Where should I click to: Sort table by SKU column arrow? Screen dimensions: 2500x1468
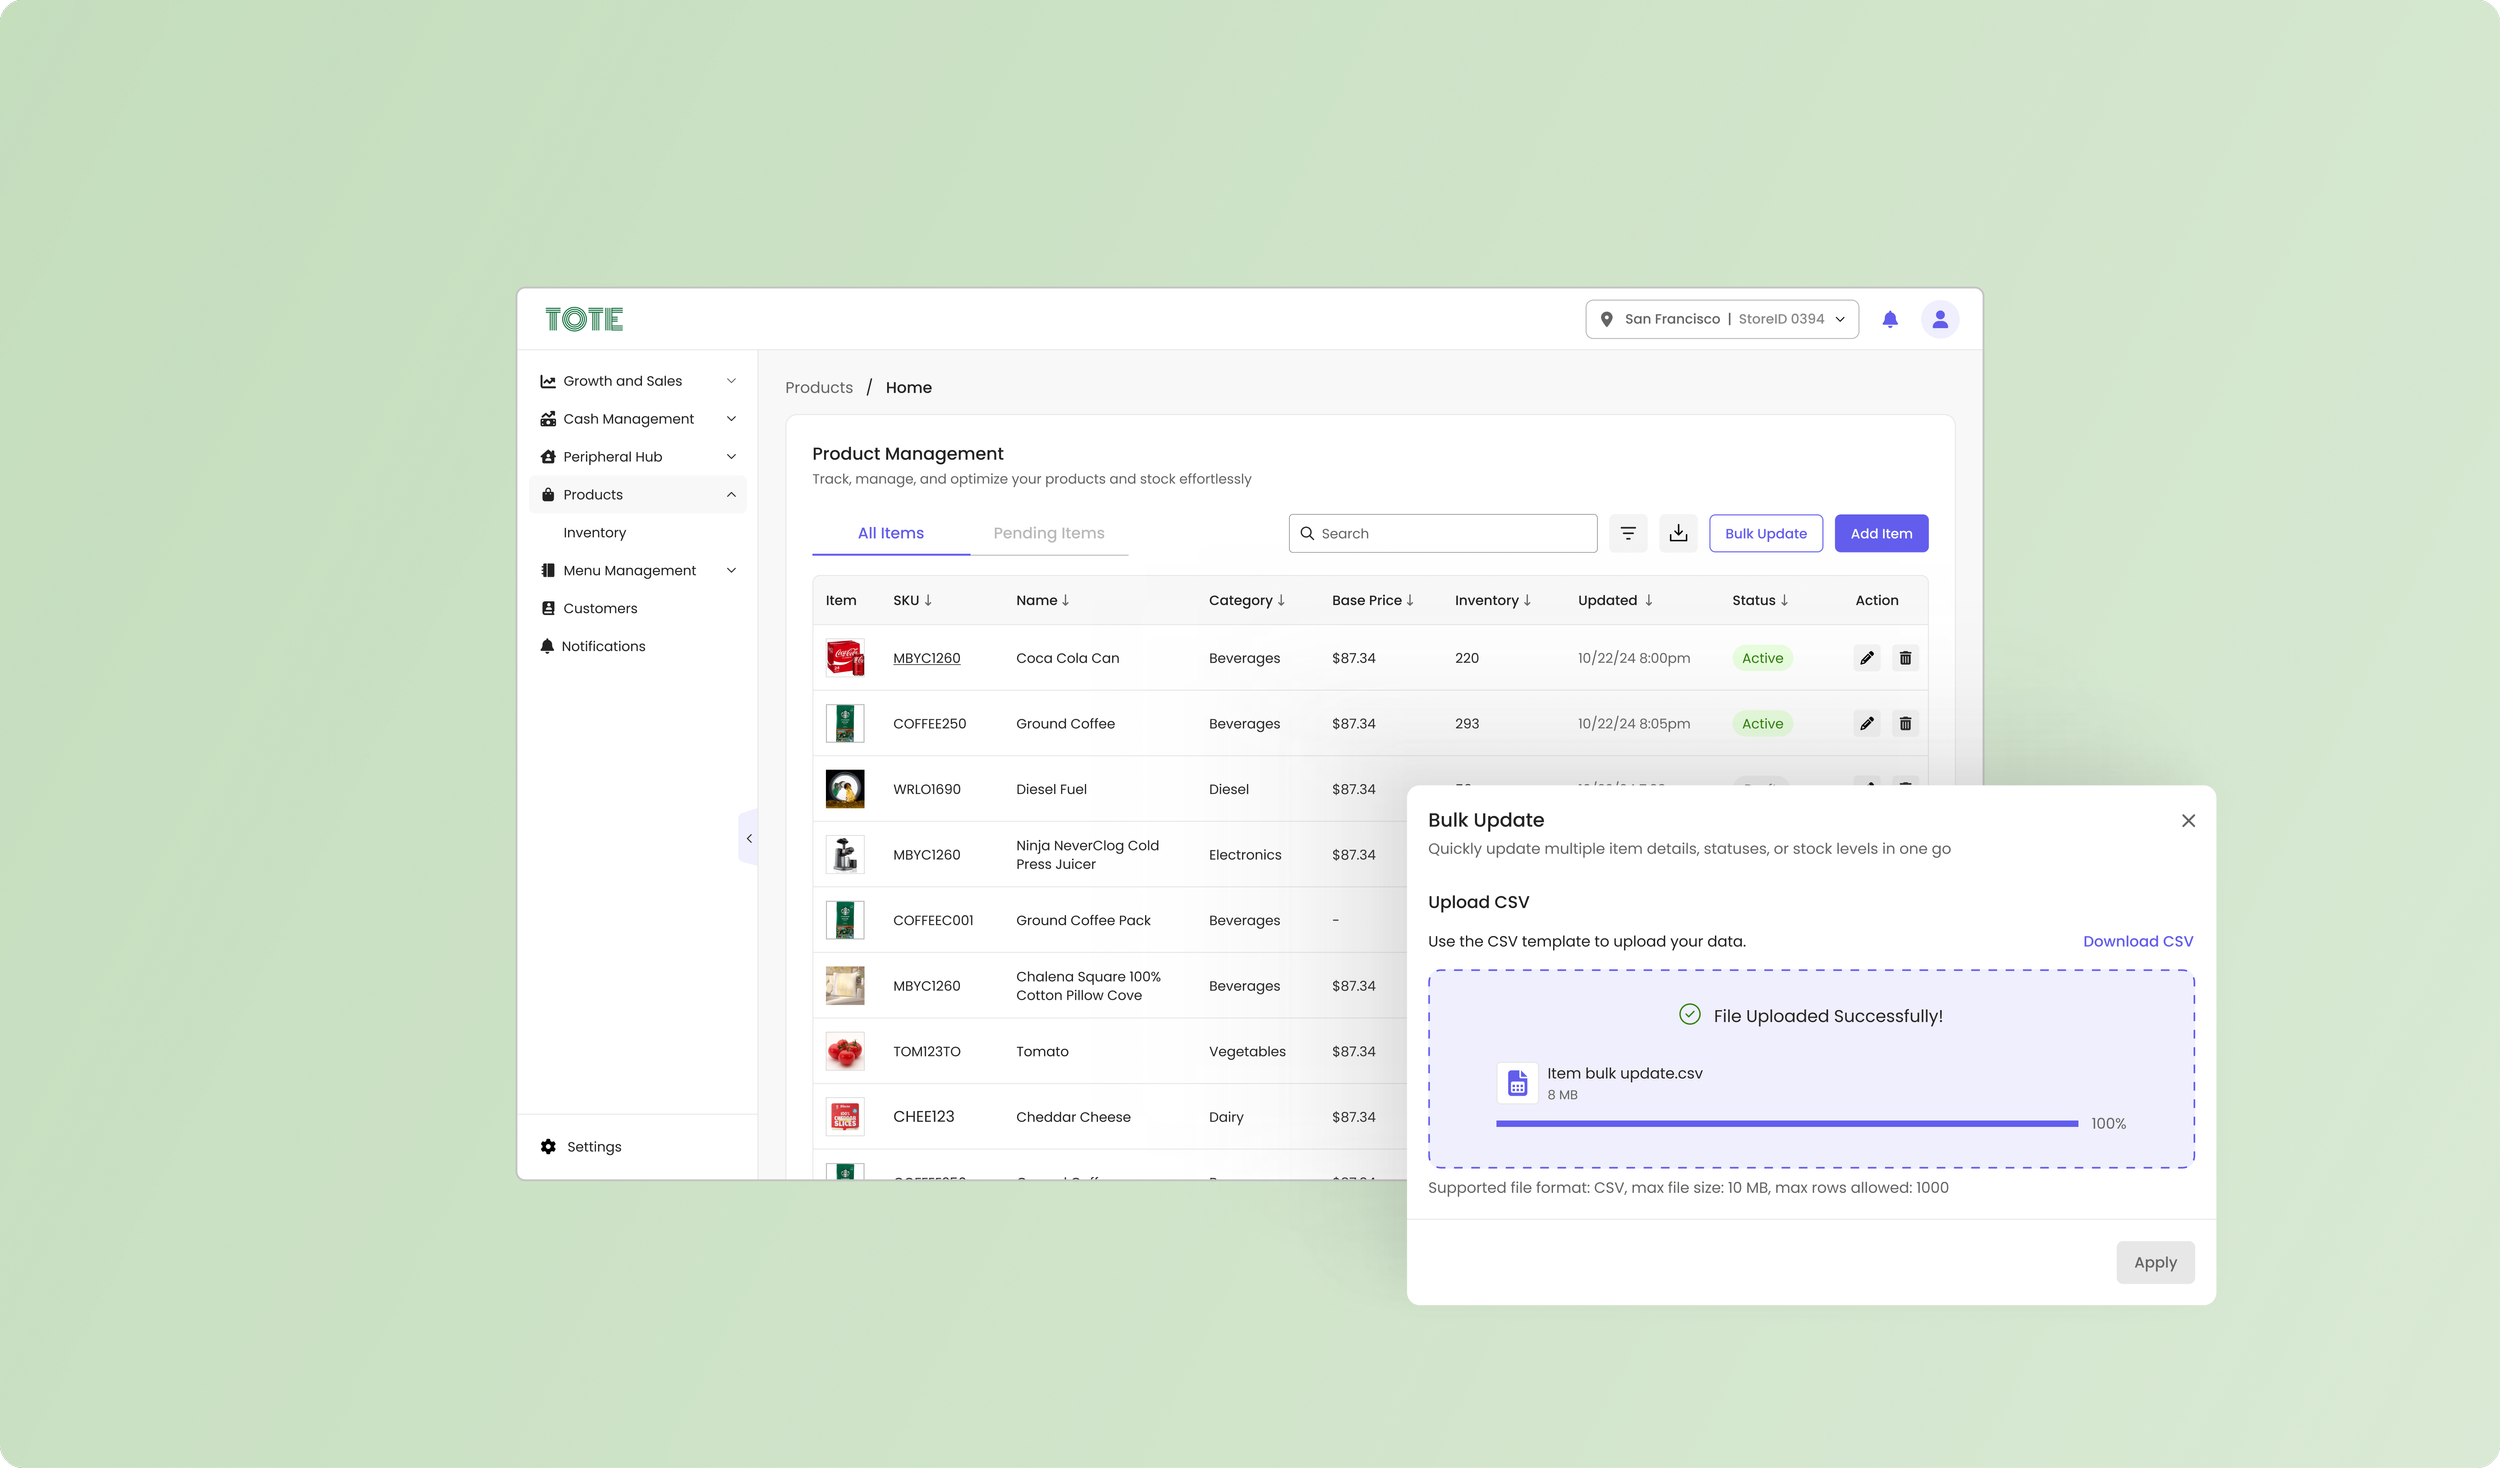tap(928, 600)
